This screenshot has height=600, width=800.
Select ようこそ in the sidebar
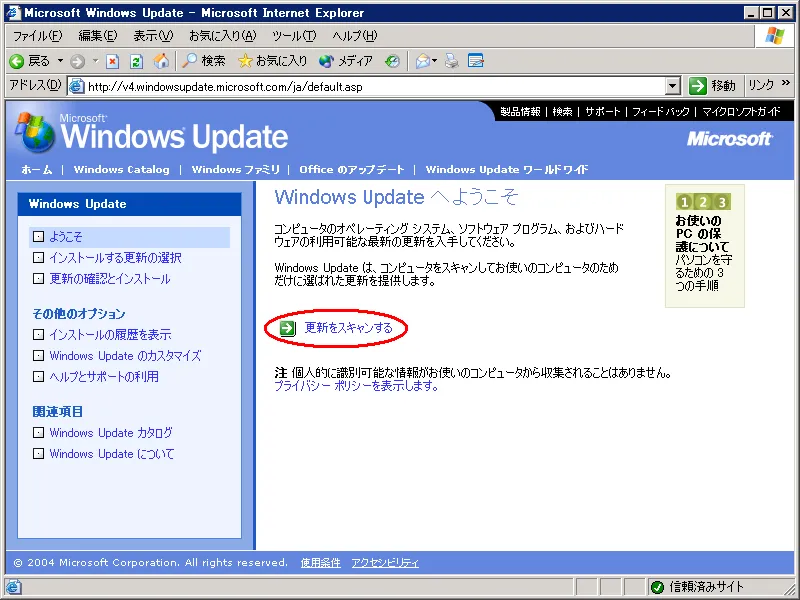65,237
